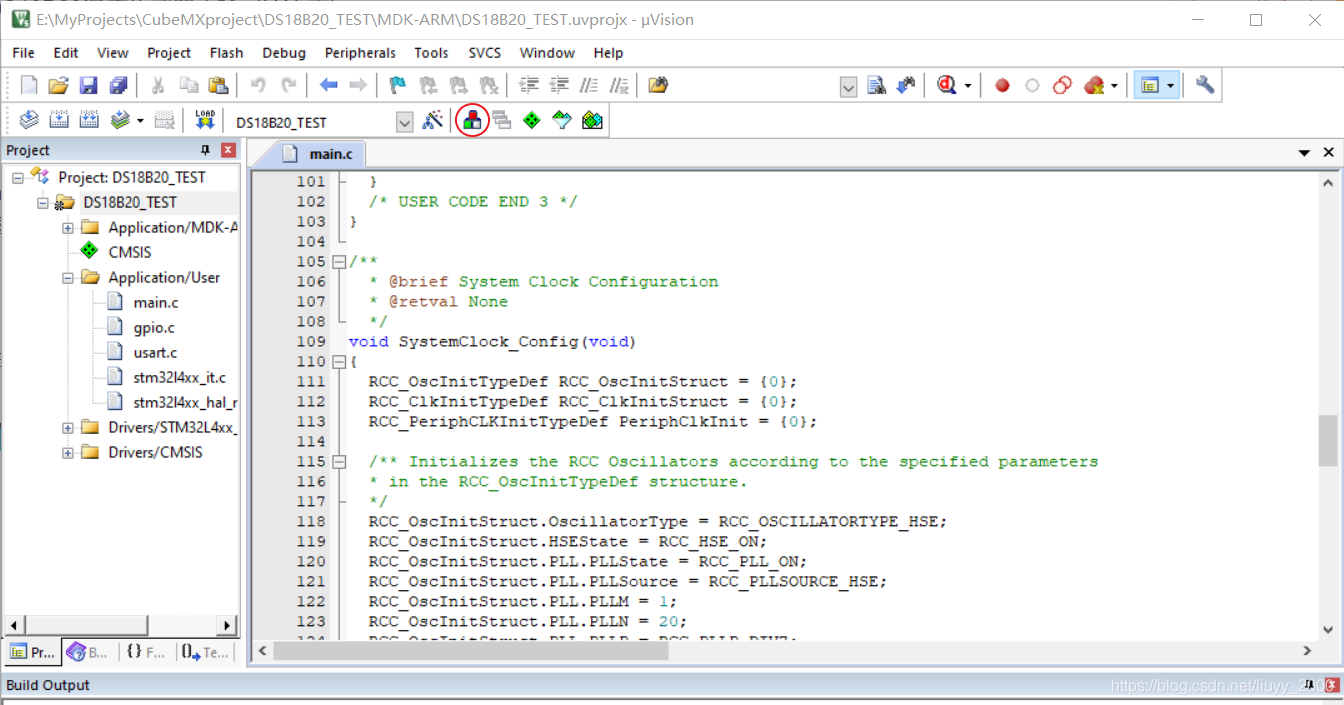Screen dimensions: 1344x705
Task: Expand the Application/MDK-A folder
Action: [x=67, y=227]
